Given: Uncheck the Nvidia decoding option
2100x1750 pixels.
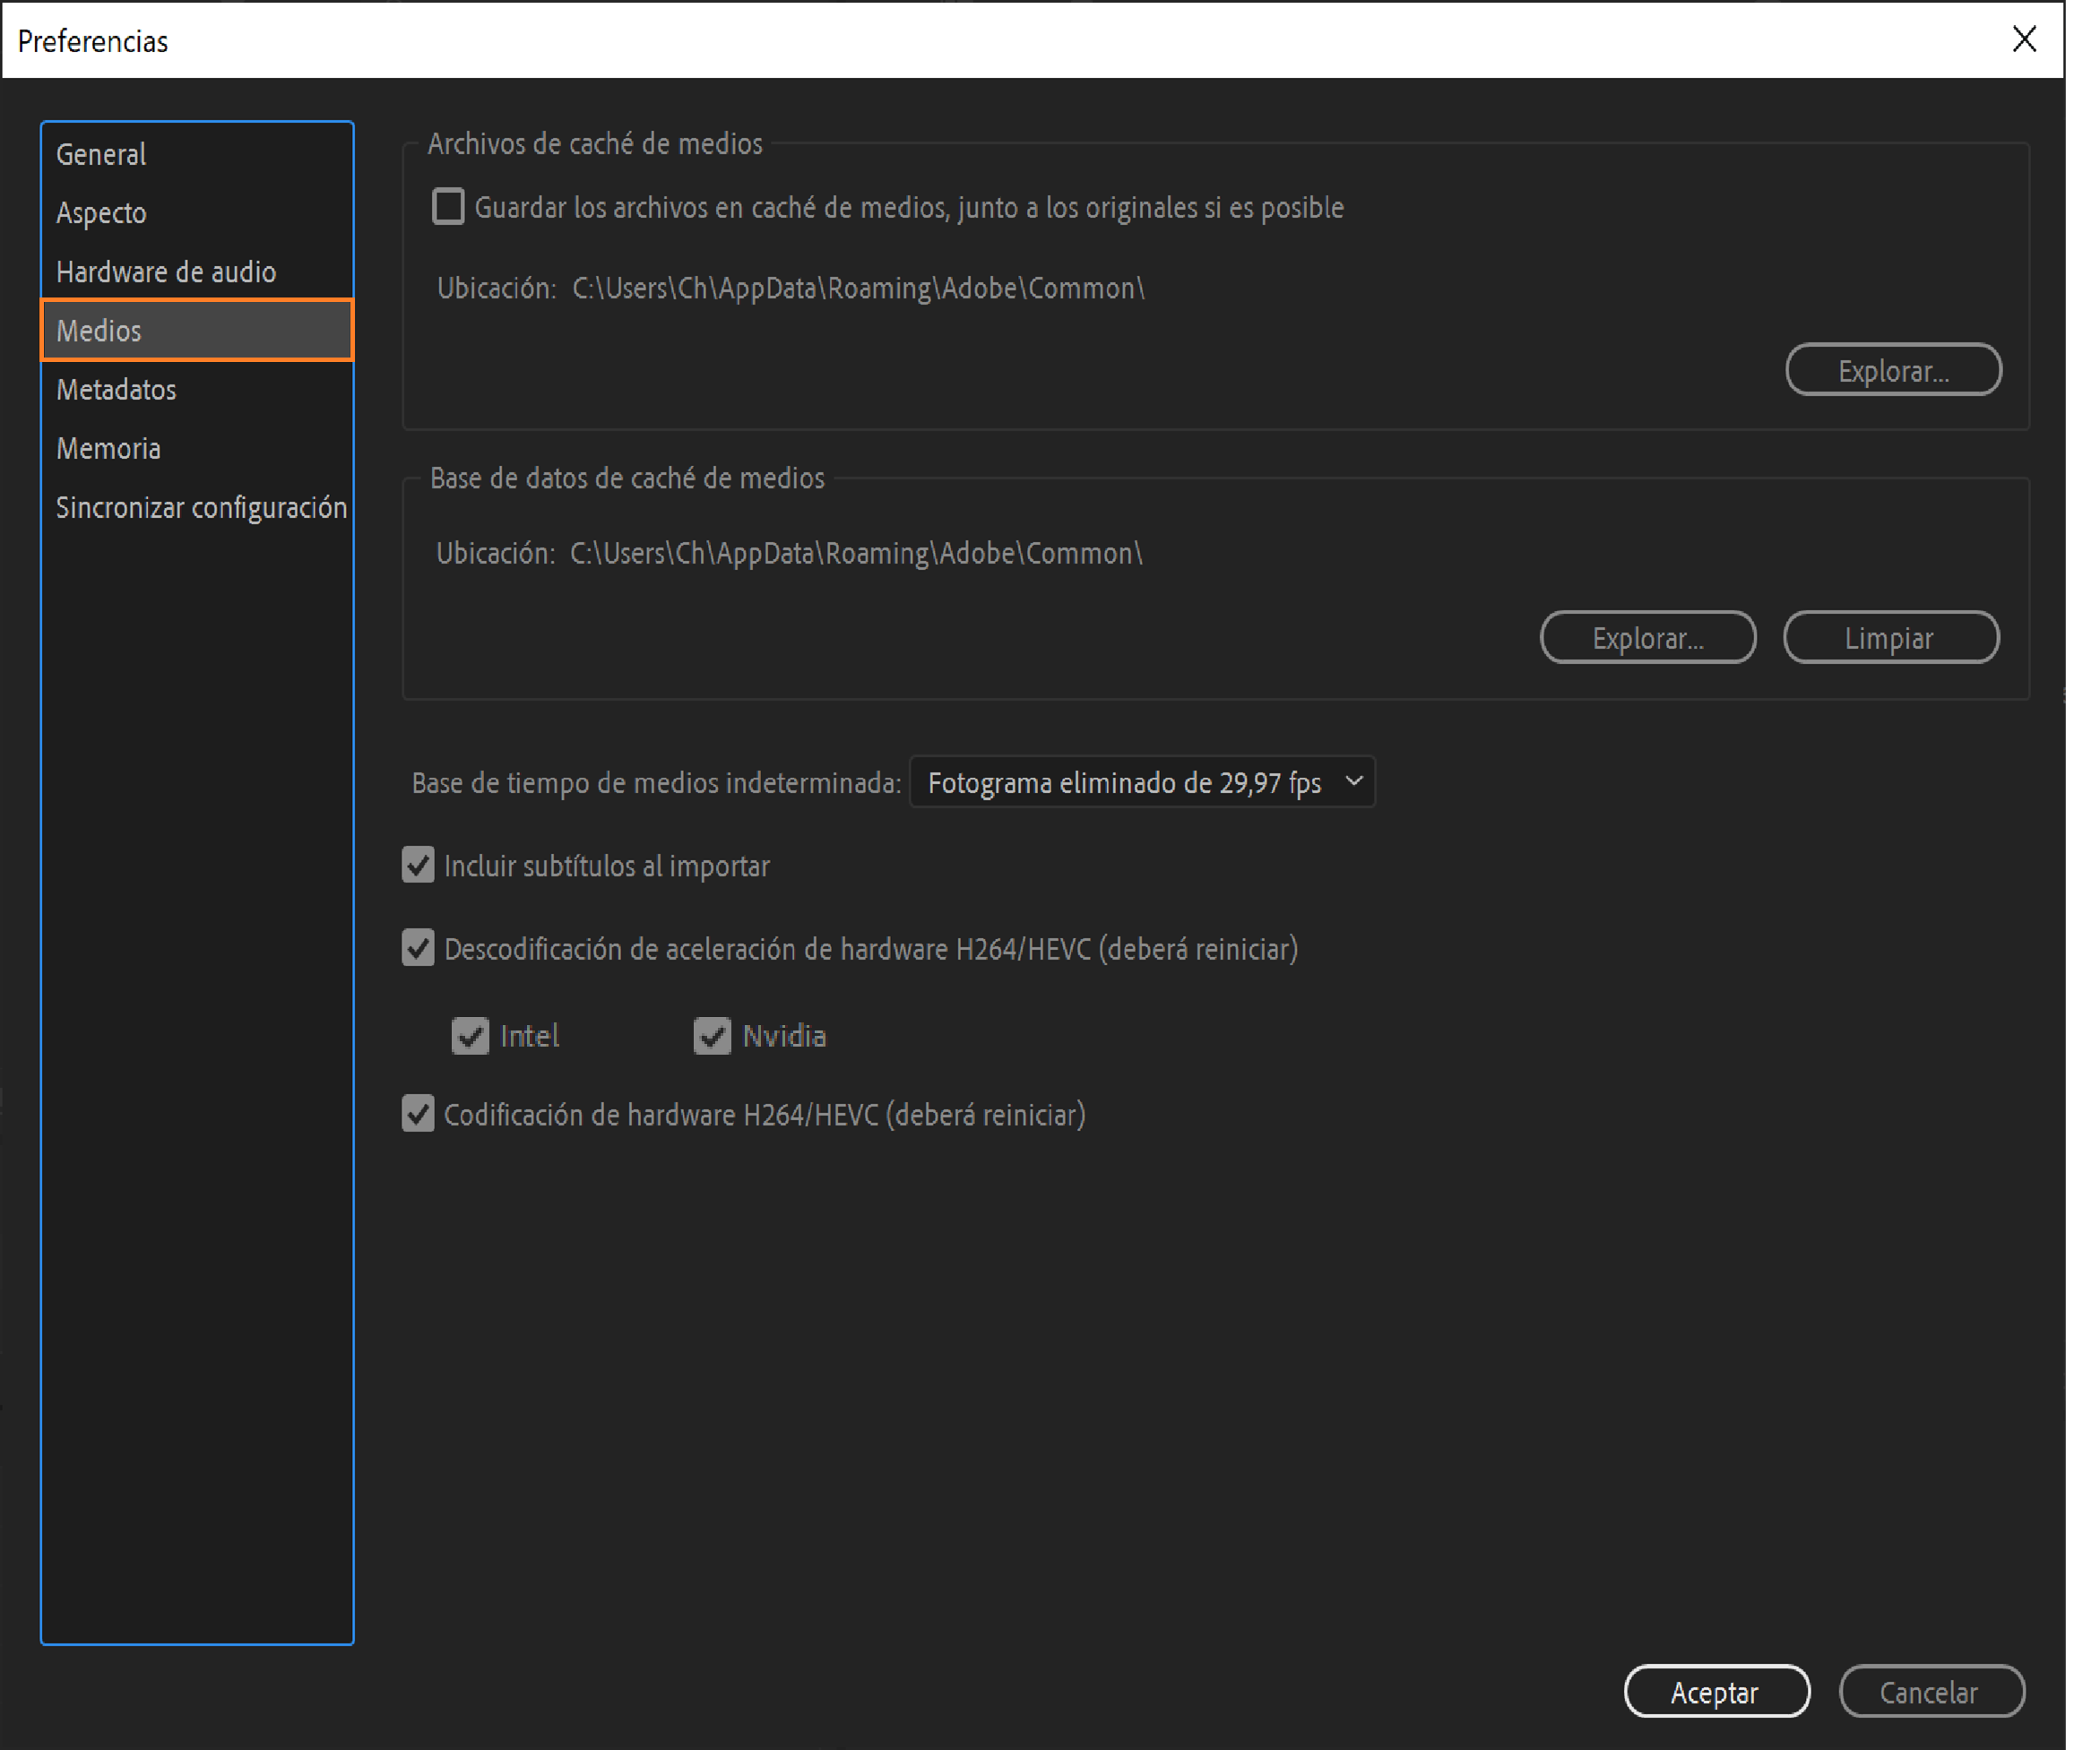Looking at the screenshot, I should tap(712, 1036).
